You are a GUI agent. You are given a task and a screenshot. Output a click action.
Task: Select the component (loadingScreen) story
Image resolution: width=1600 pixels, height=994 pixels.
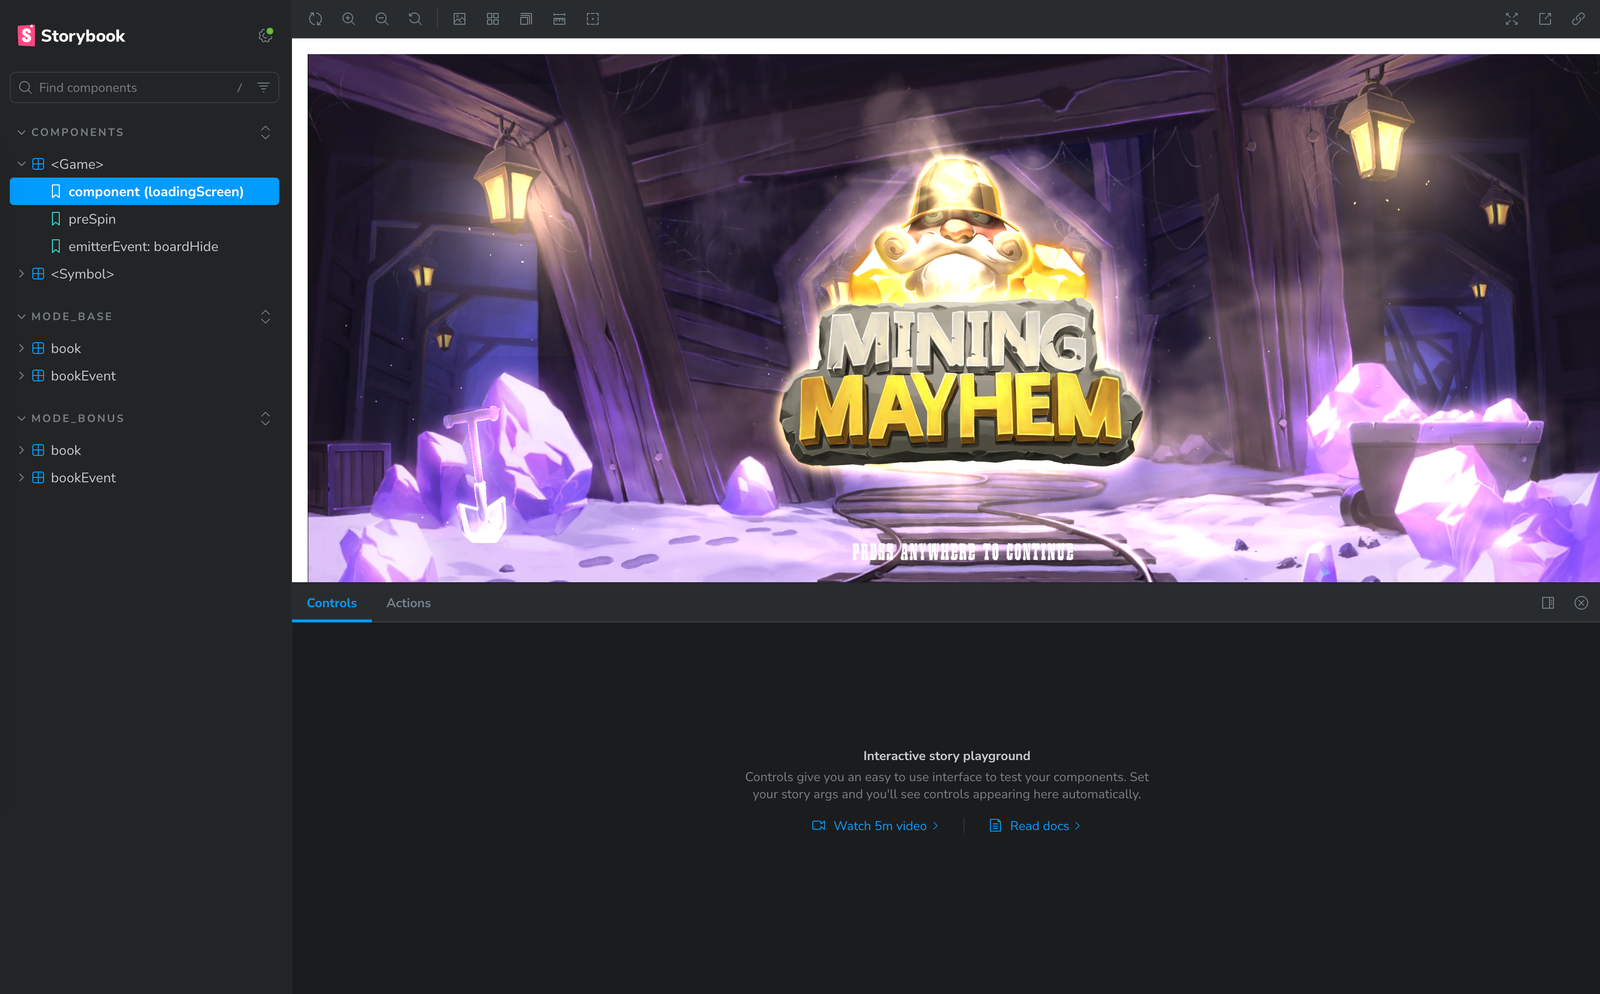pos(144,192)
